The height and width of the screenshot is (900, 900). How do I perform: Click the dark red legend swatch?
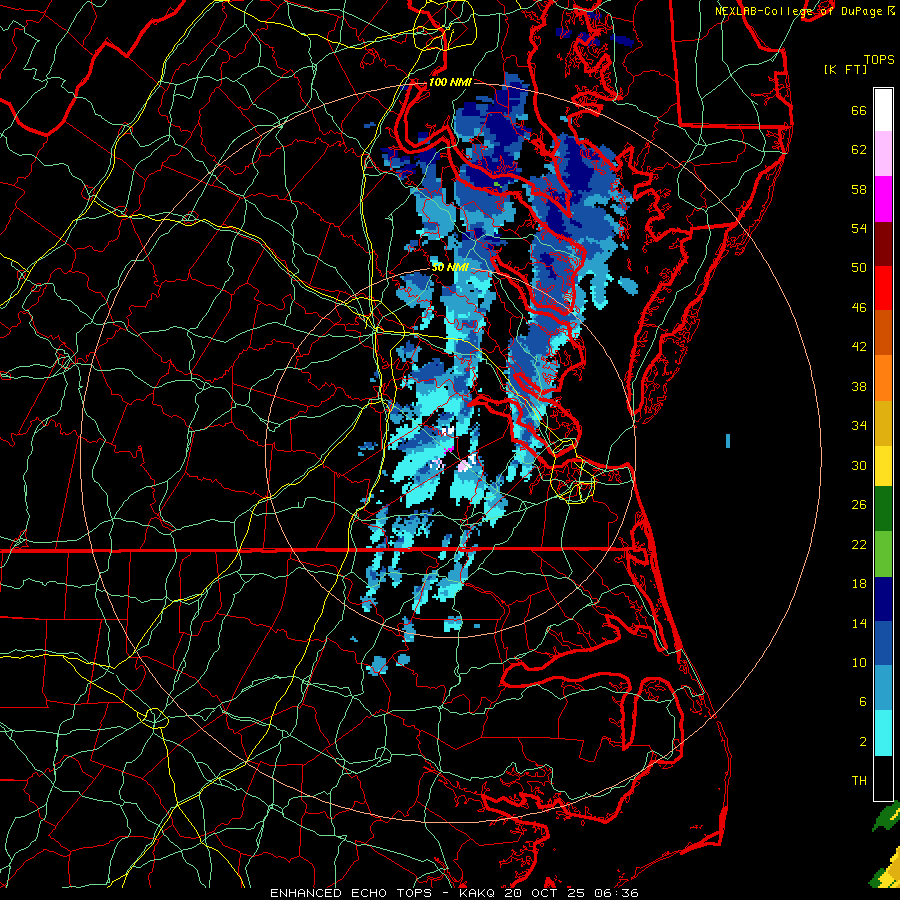[x=883, y=243]
